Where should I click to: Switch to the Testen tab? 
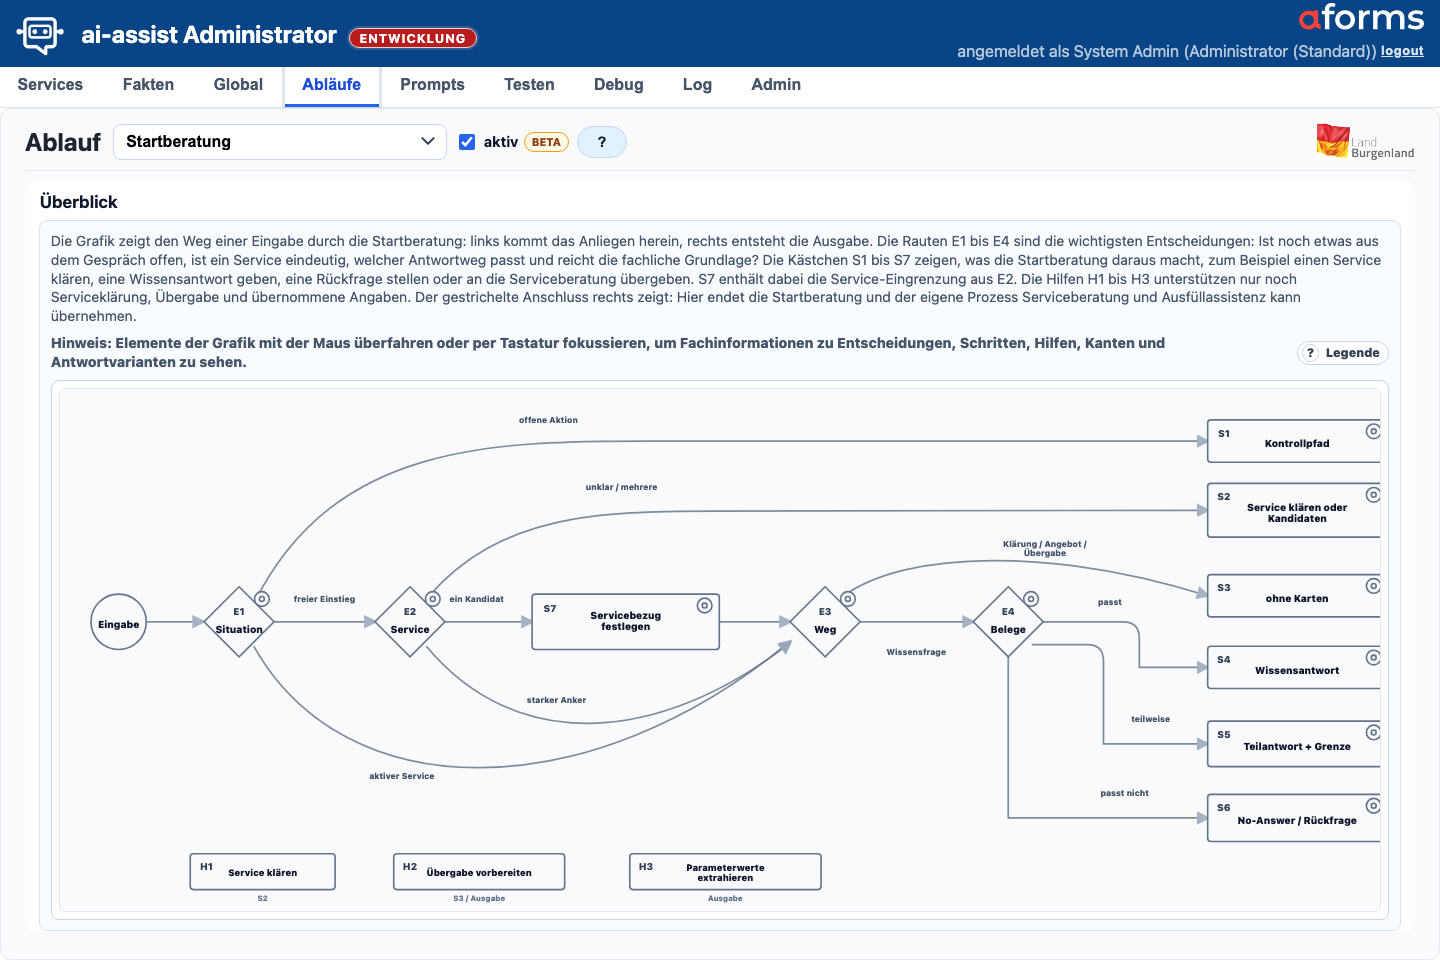(x=529, y=85)
